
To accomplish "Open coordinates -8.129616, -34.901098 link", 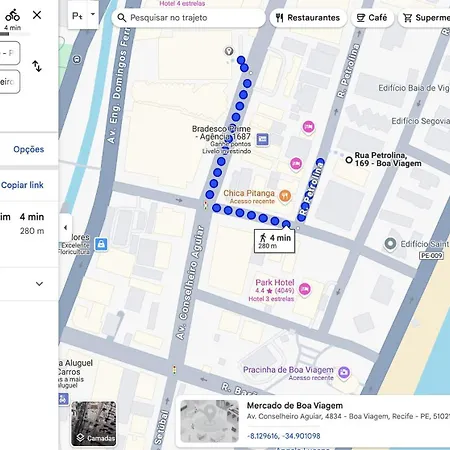I will 284,436.
